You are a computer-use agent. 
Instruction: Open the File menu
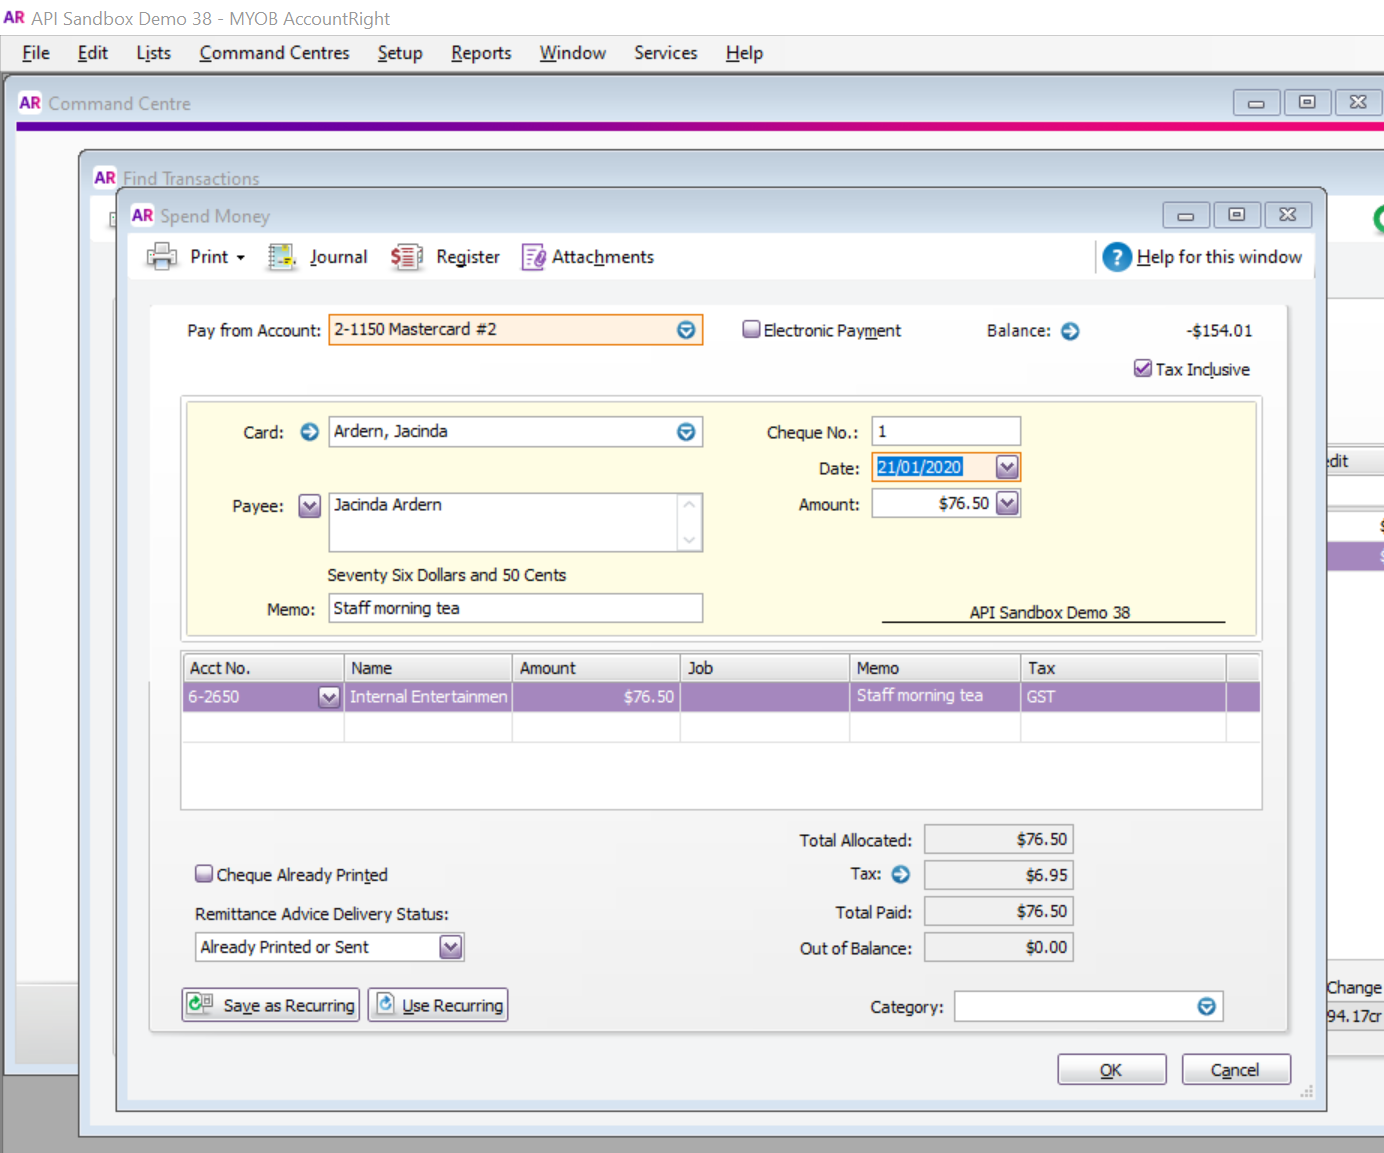click(x=36, y=53)
